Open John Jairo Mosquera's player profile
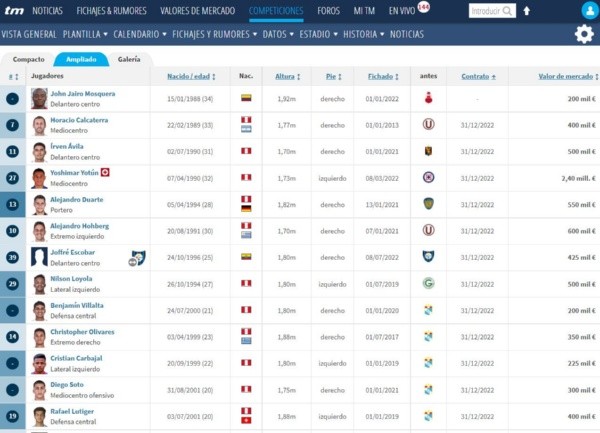Image resolution: width=600 pixels, height=433 pixels. pos(83,94)
